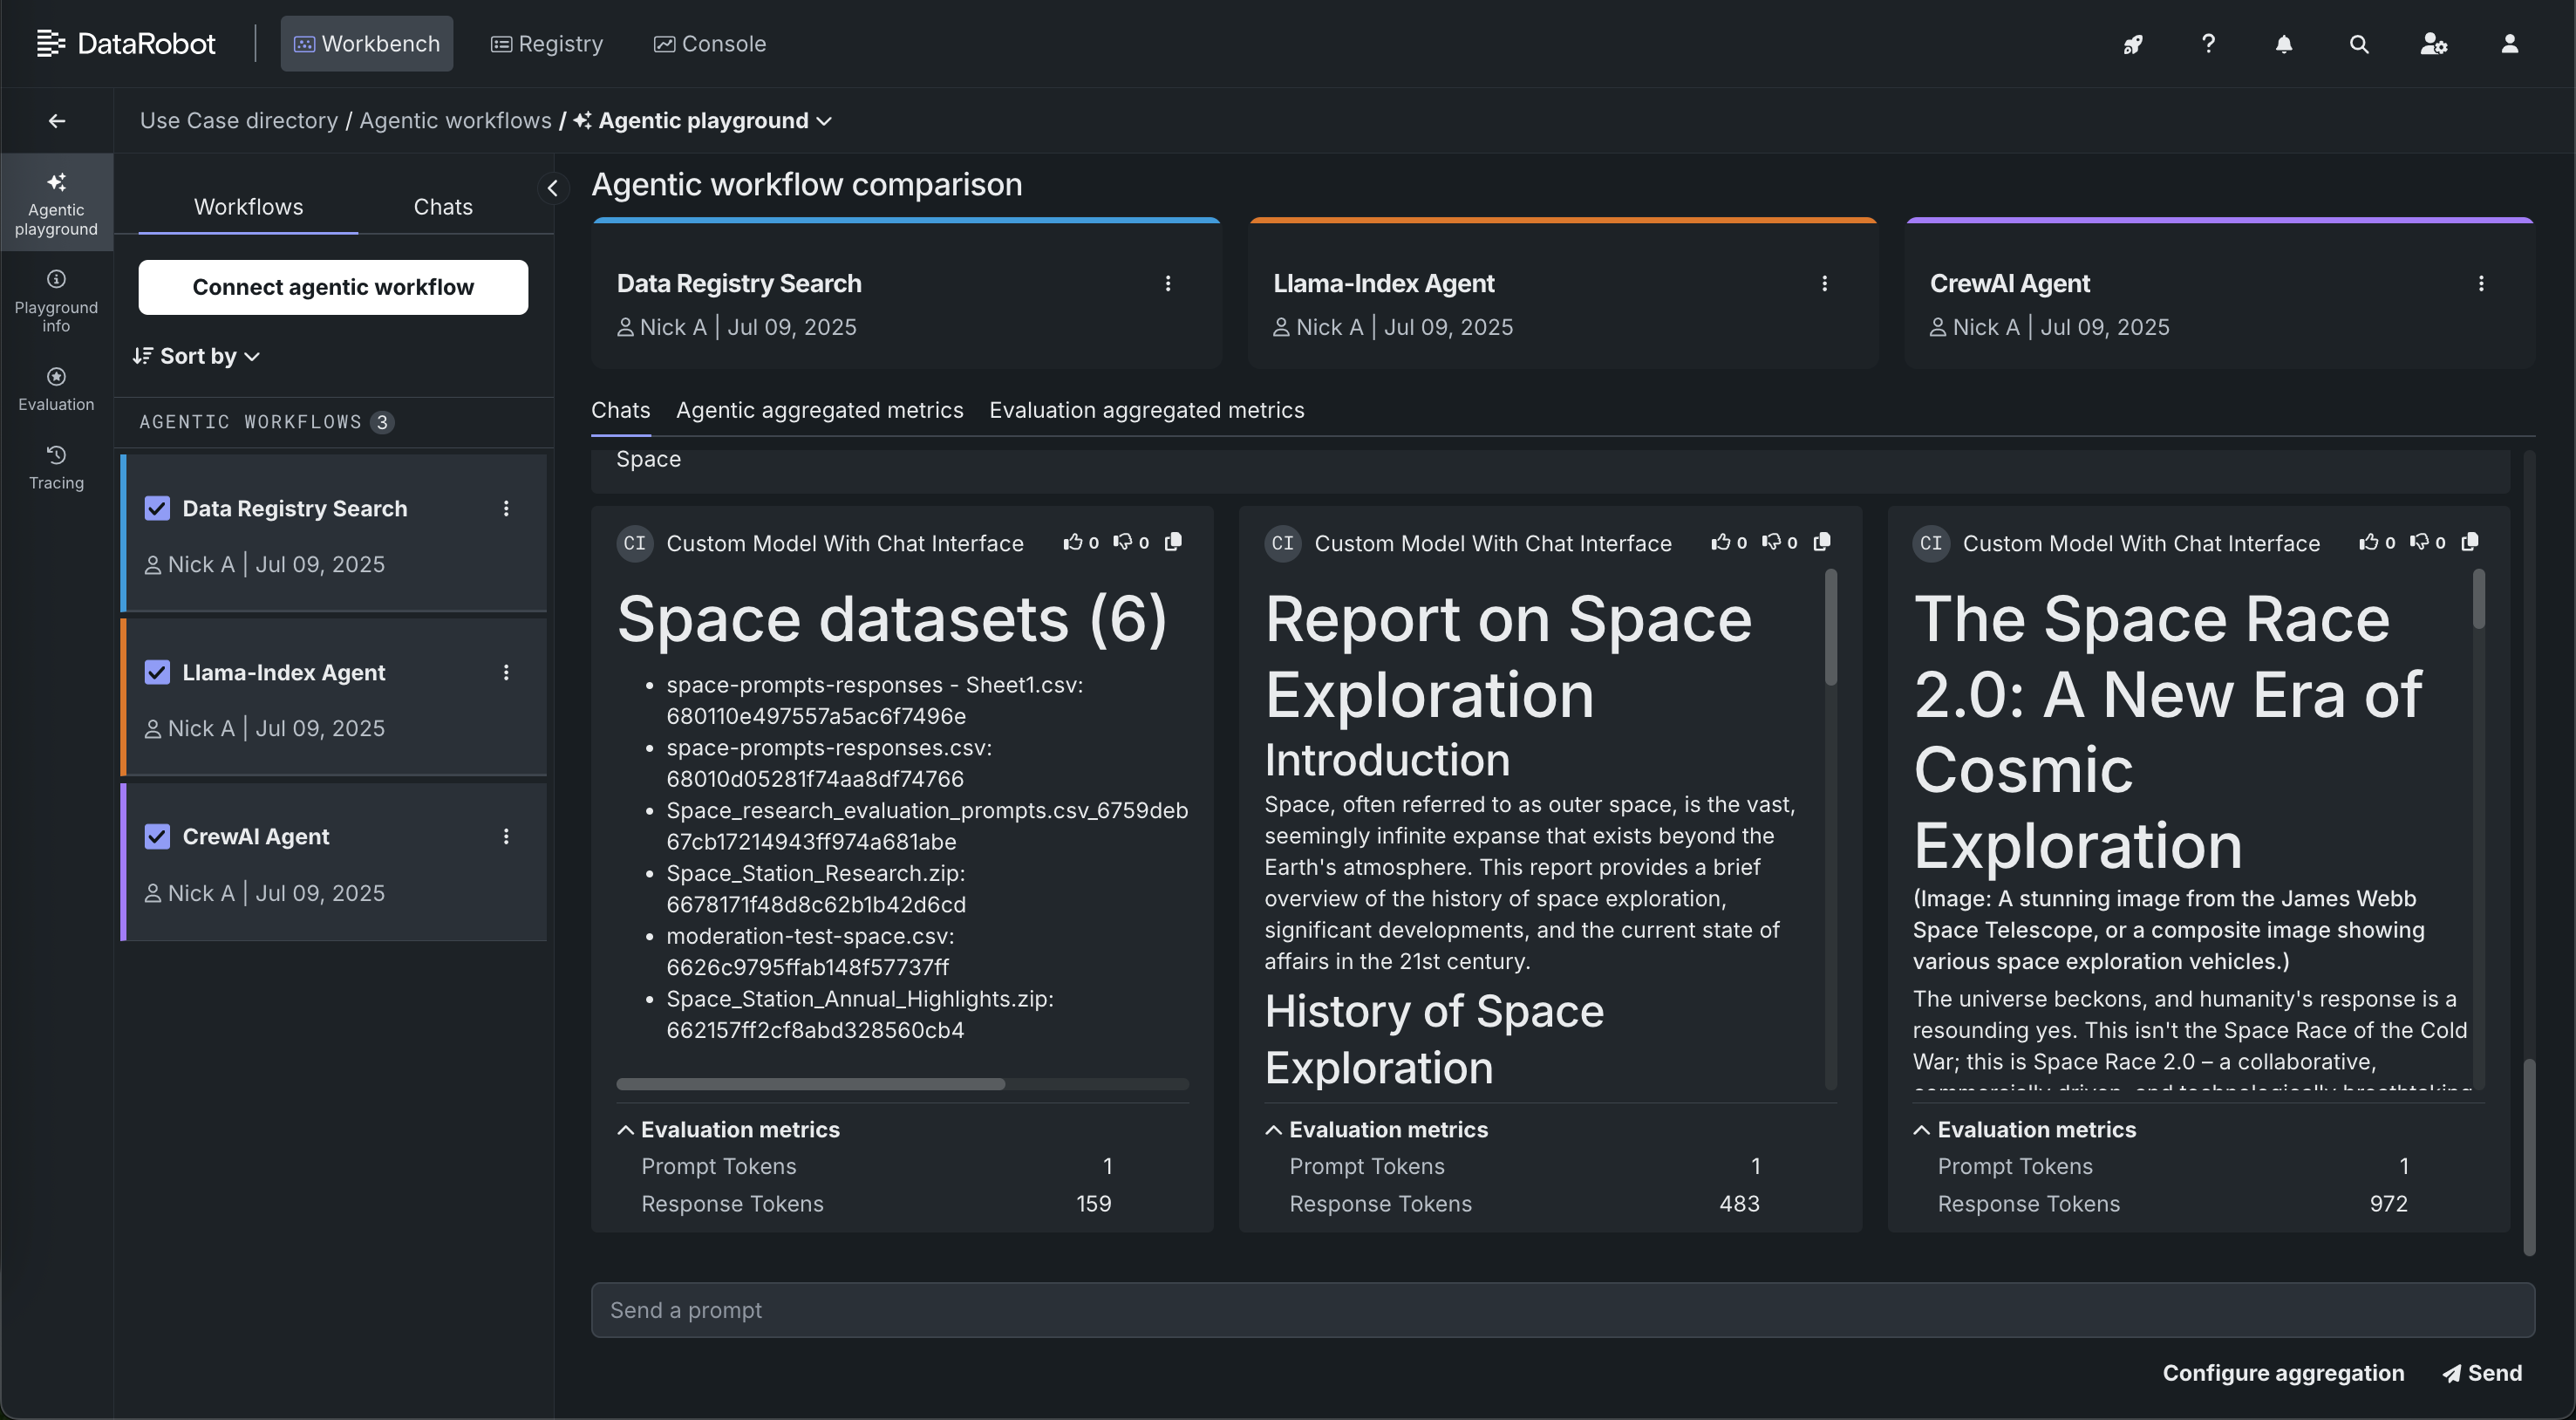Image resolution: width=2576 pixels, height=1420 pixels.
Task: Click Configure aggregation
Action: (2282, 1372)
